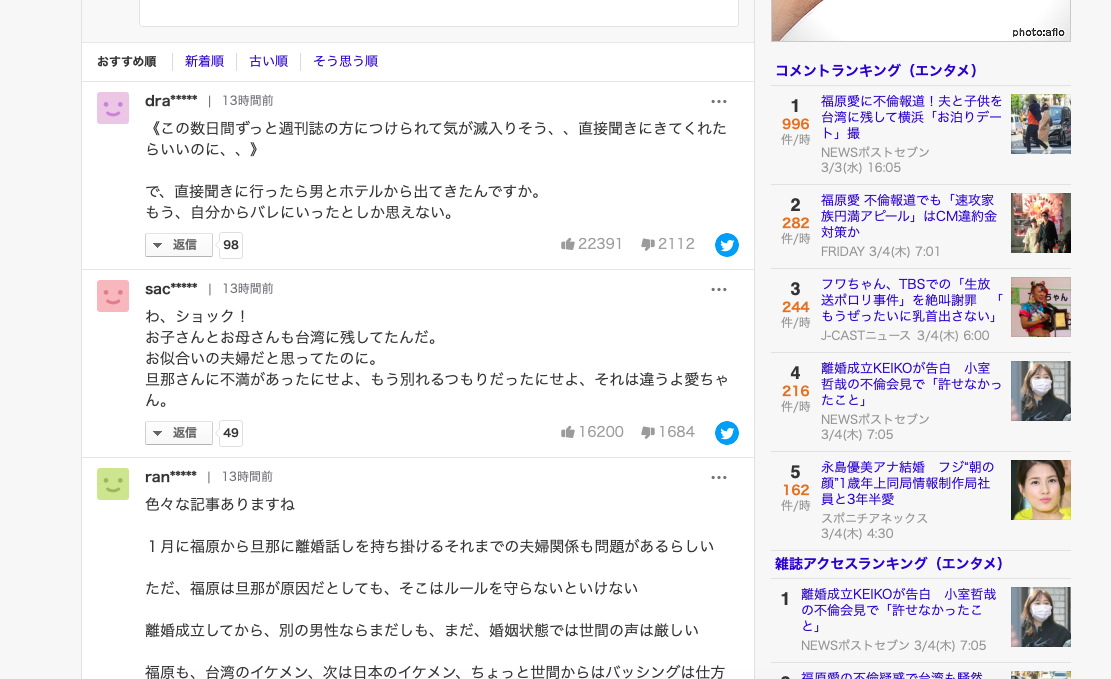Click the photo:aflo image at top right
The image size is (1111, 679).
pos(920,21)
